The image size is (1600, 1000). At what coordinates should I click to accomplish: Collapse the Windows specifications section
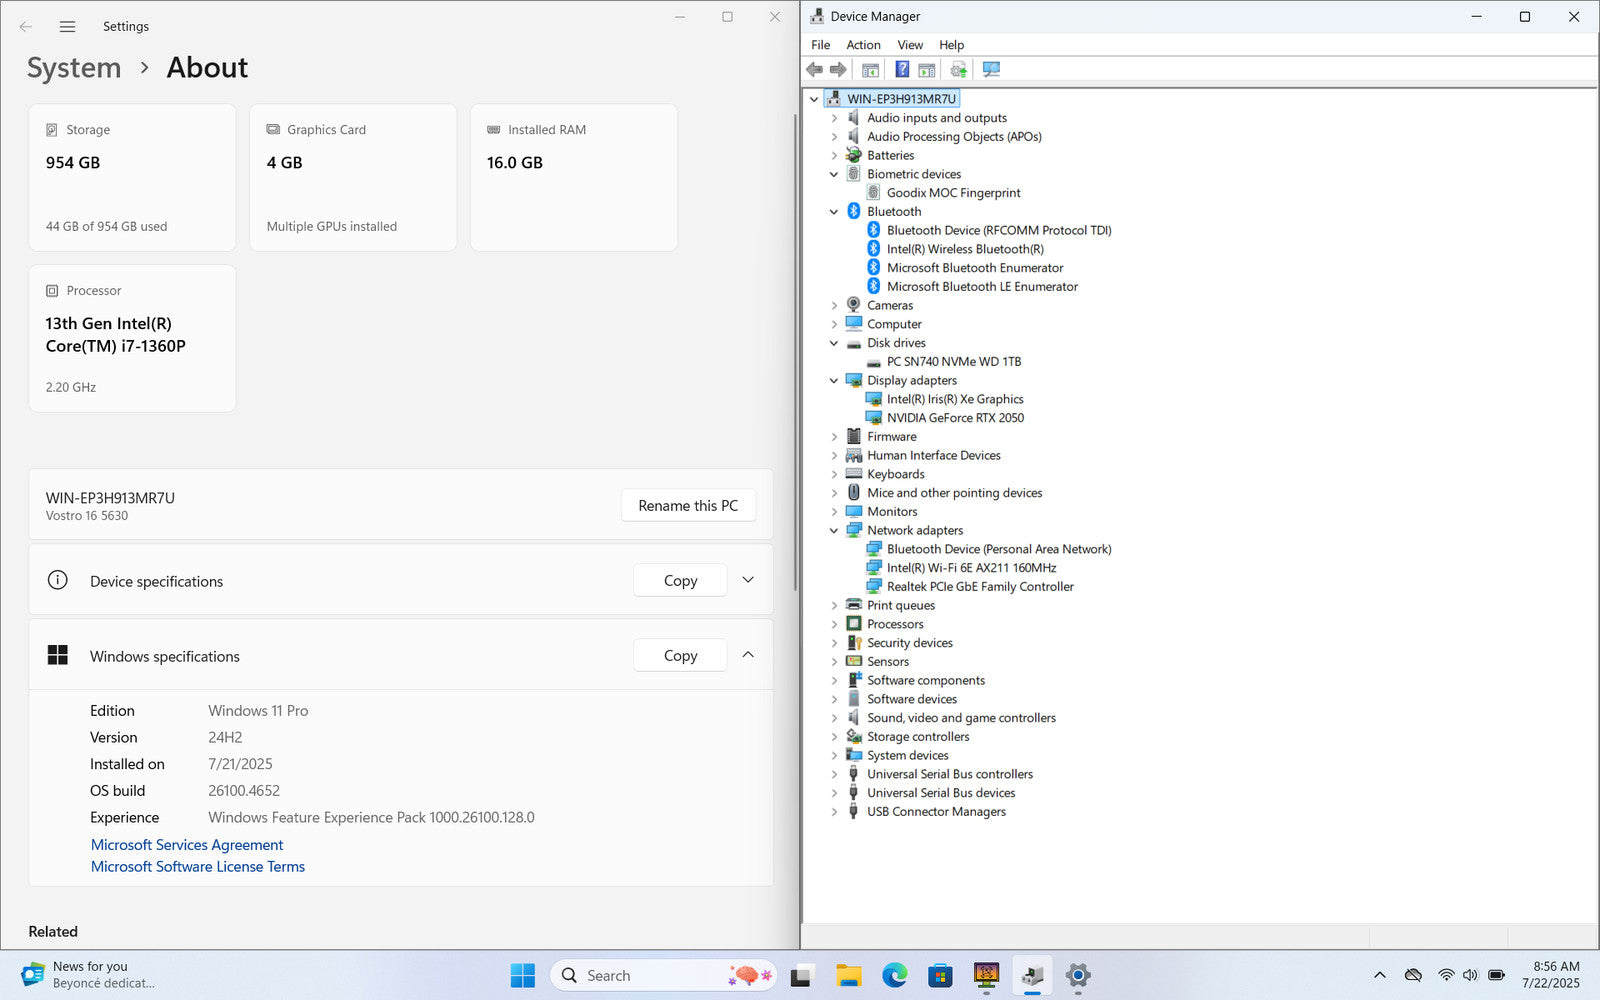click(748, 655)
